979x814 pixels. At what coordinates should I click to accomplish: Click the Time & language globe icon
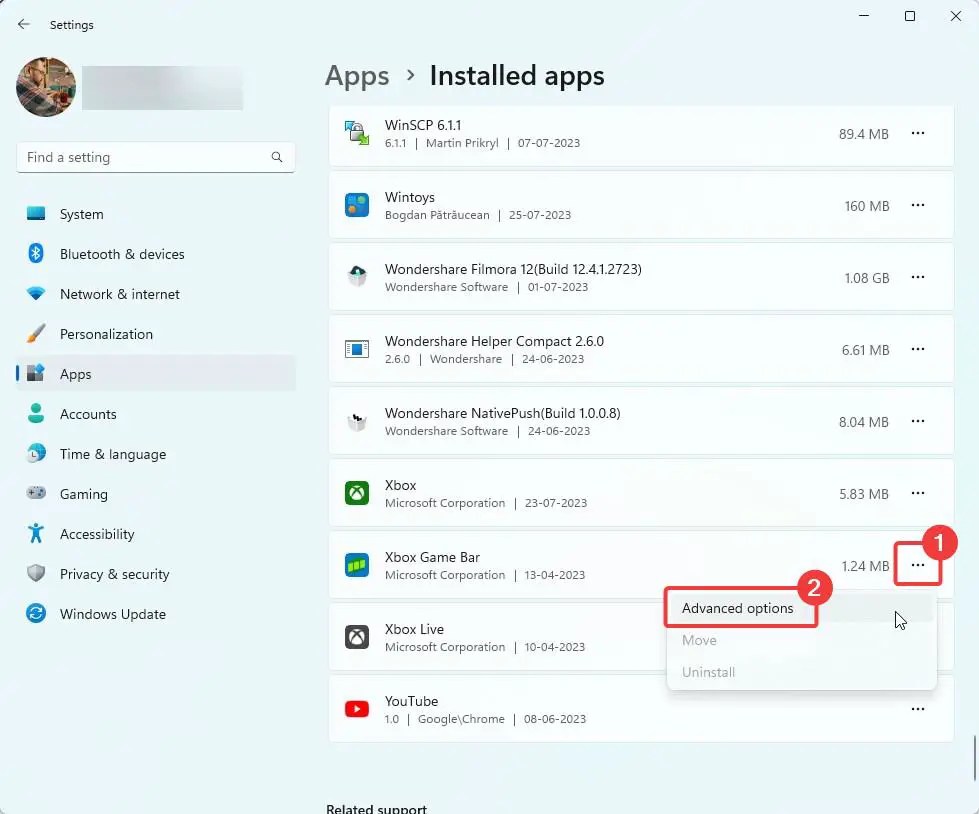[x=36, y=453]
